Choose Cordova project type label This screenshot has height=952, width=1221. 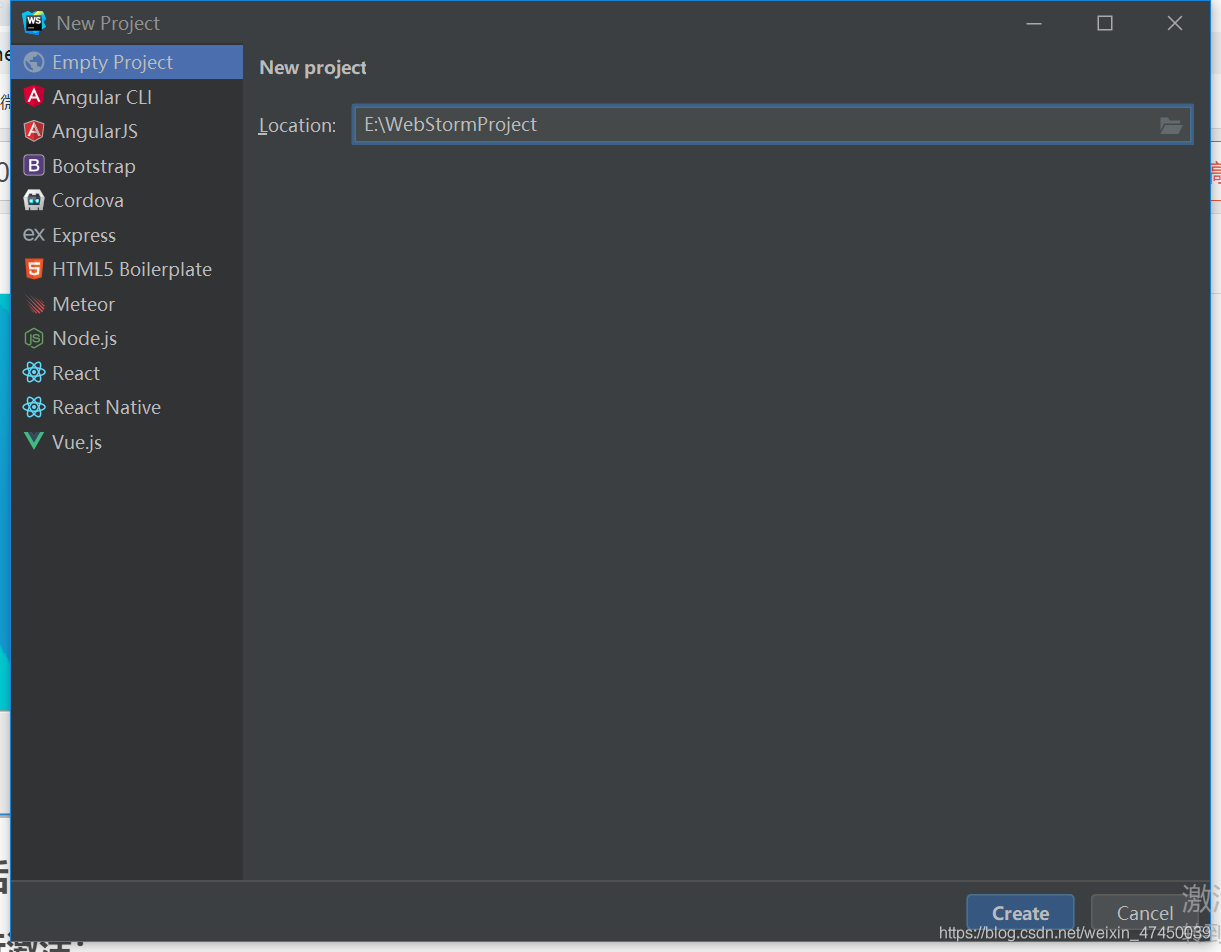88,200
